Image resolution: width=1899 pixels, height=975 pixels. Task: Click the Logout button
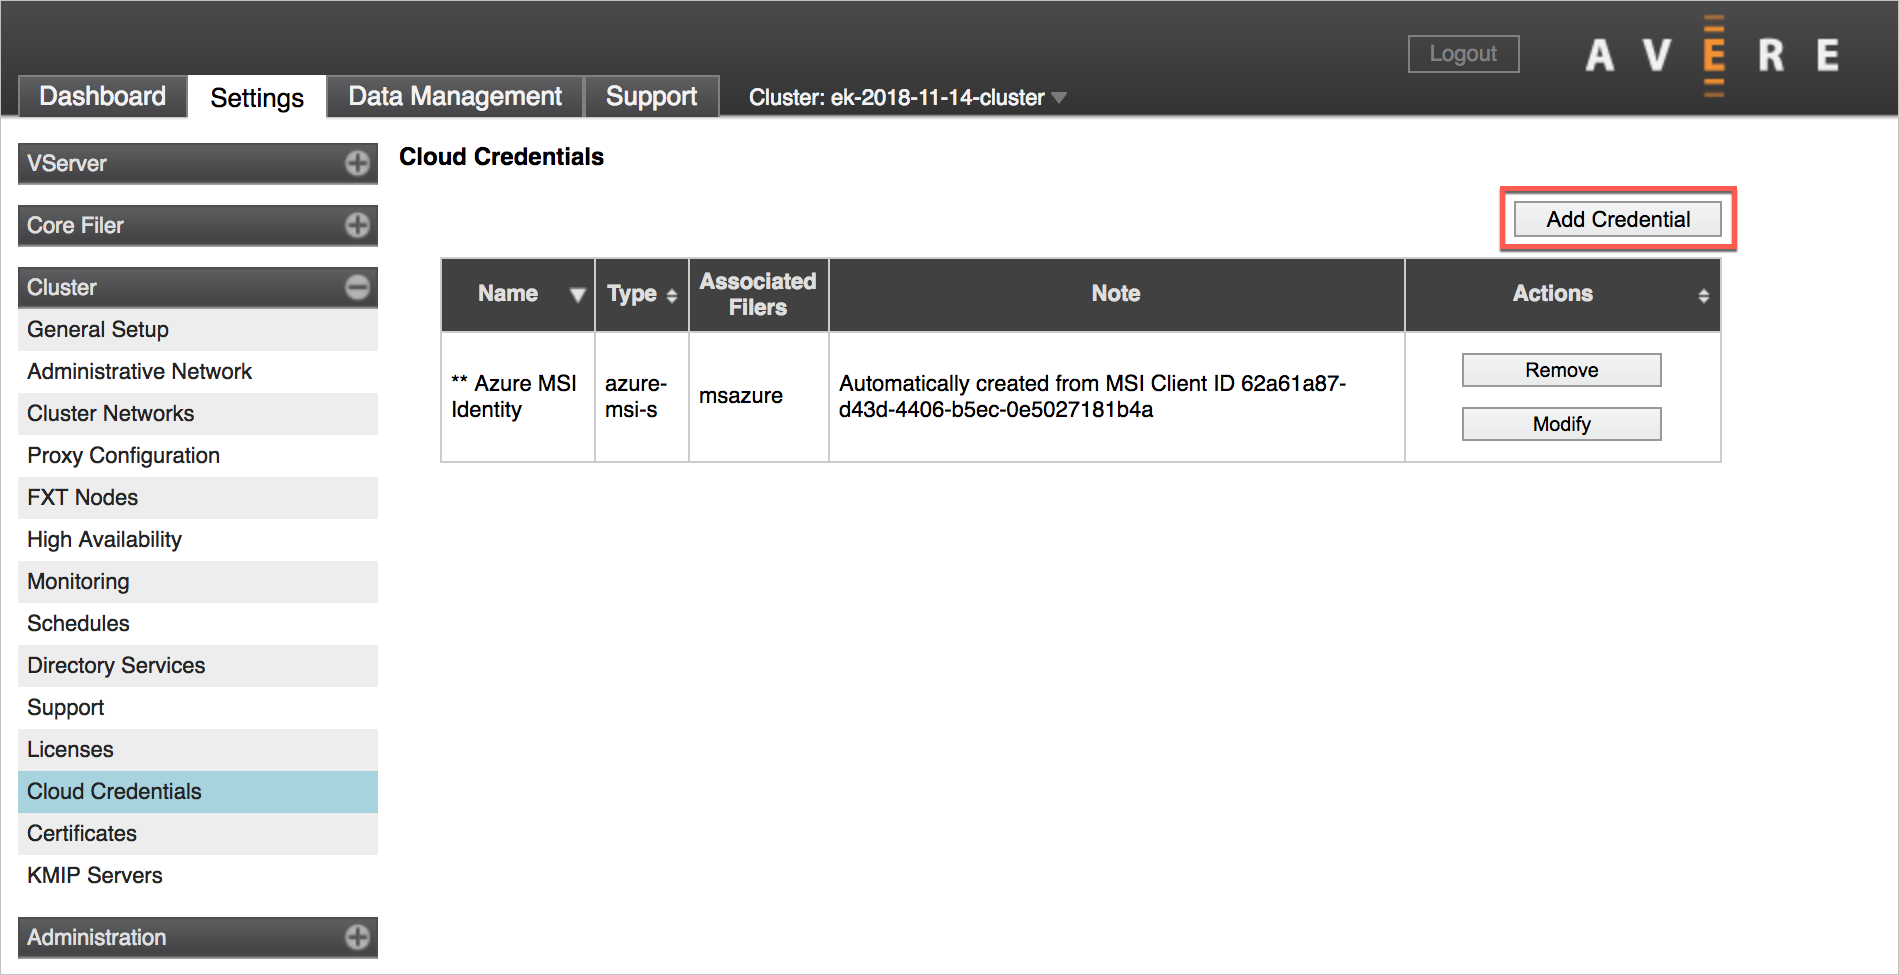point(1463,54)
